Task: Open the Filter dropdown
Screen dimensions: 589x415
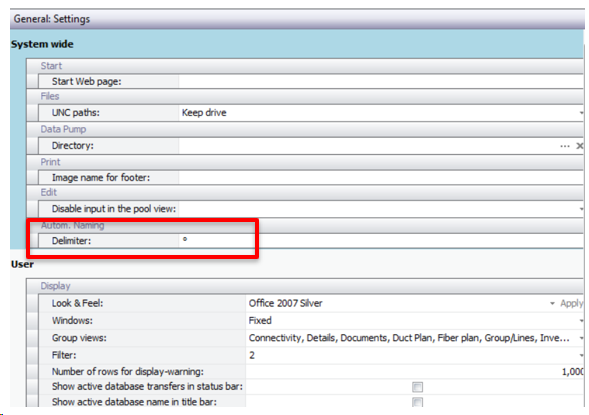Action: tap(581, 355)
